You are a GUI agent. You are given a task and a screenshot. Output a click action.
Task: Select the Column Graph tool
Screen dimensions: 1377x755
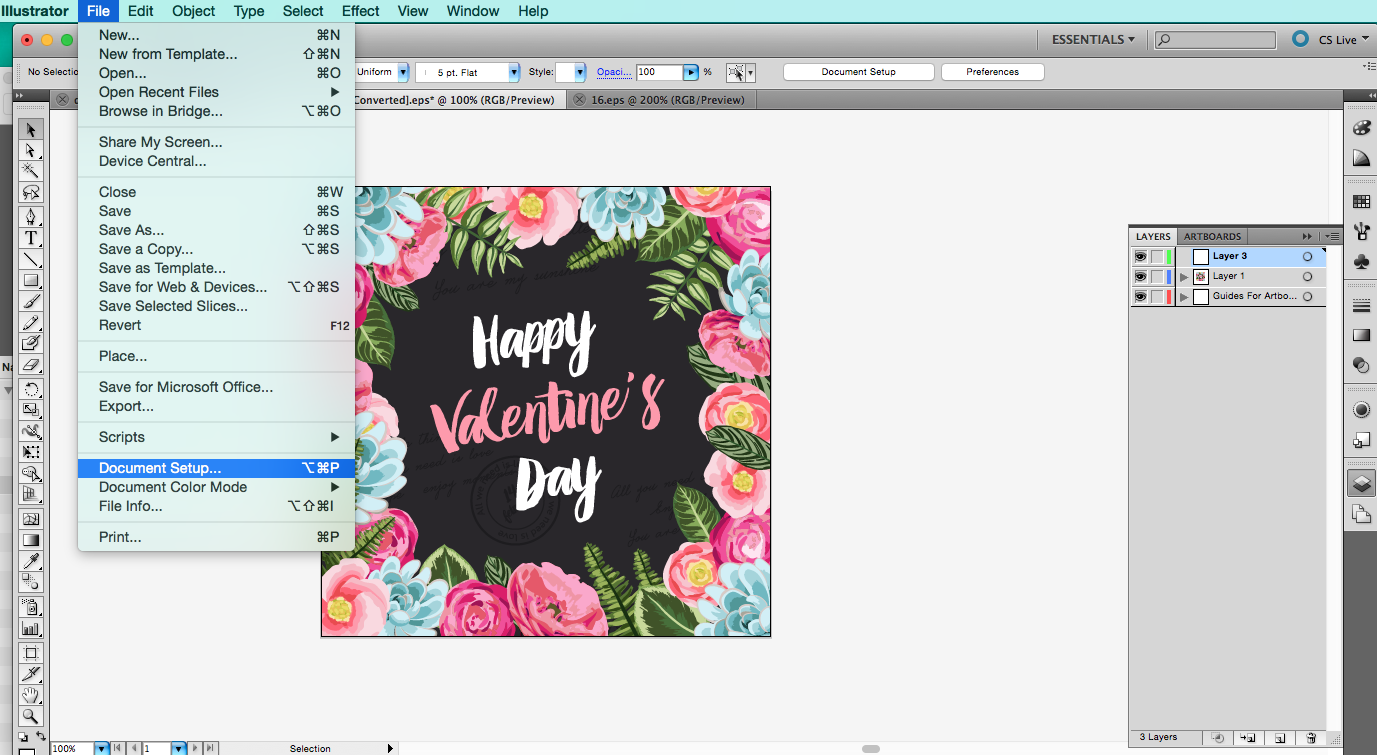click(31, 629)
